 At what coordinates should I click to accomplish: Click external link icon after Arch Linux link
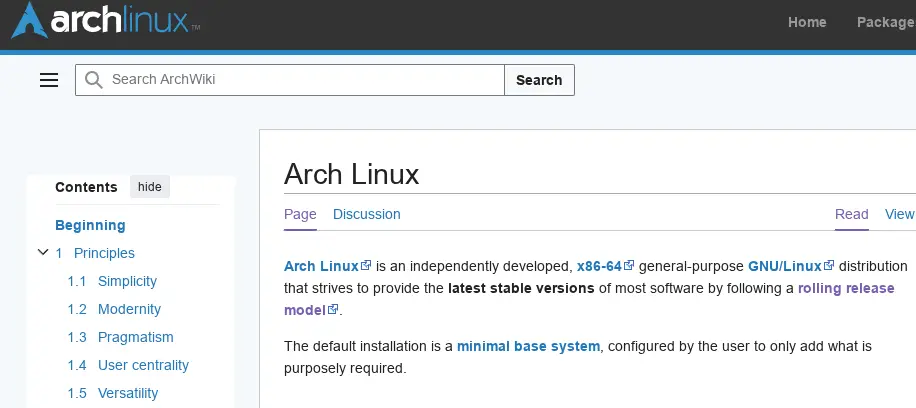tap(366, 265)
